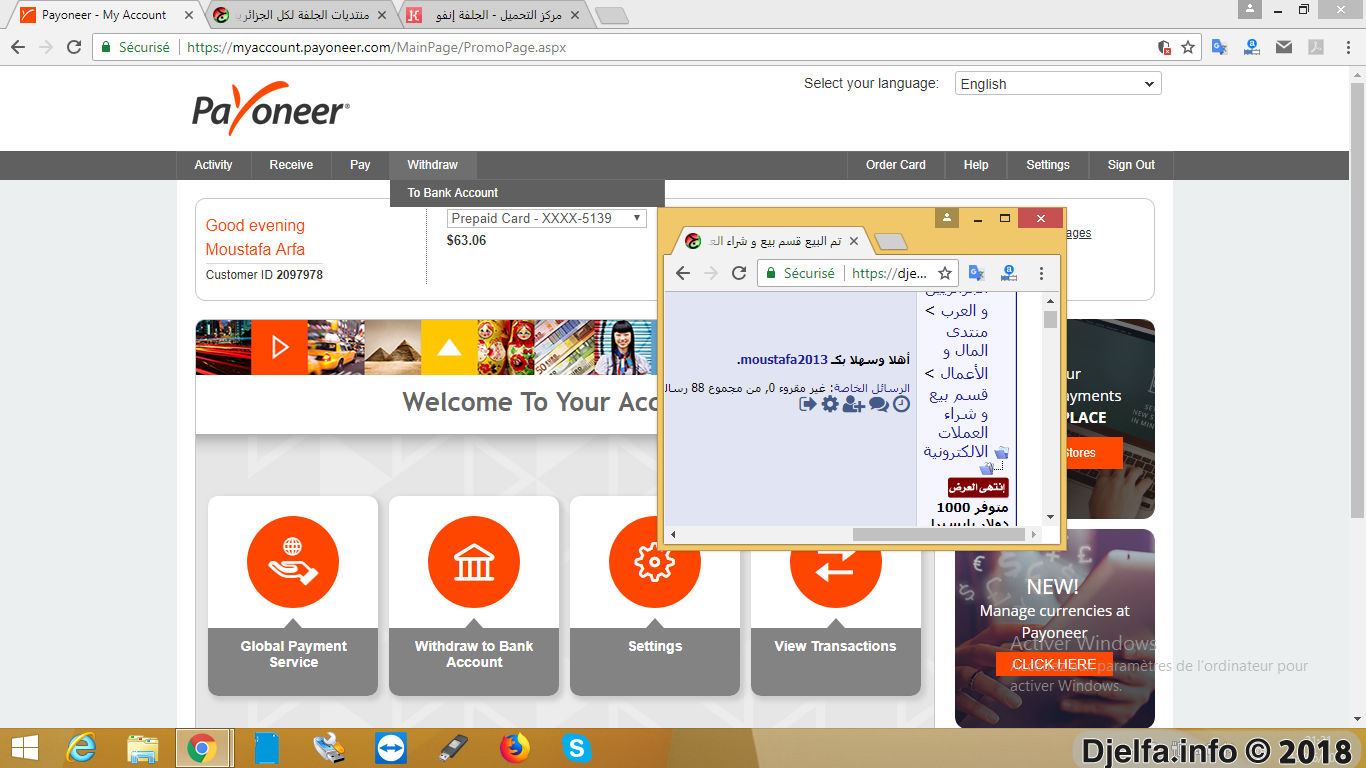The width and height of the screenshot is (1366, 768).
Task: Click popup window address bar
Action: pyautogui.click(x=858, y=273)
